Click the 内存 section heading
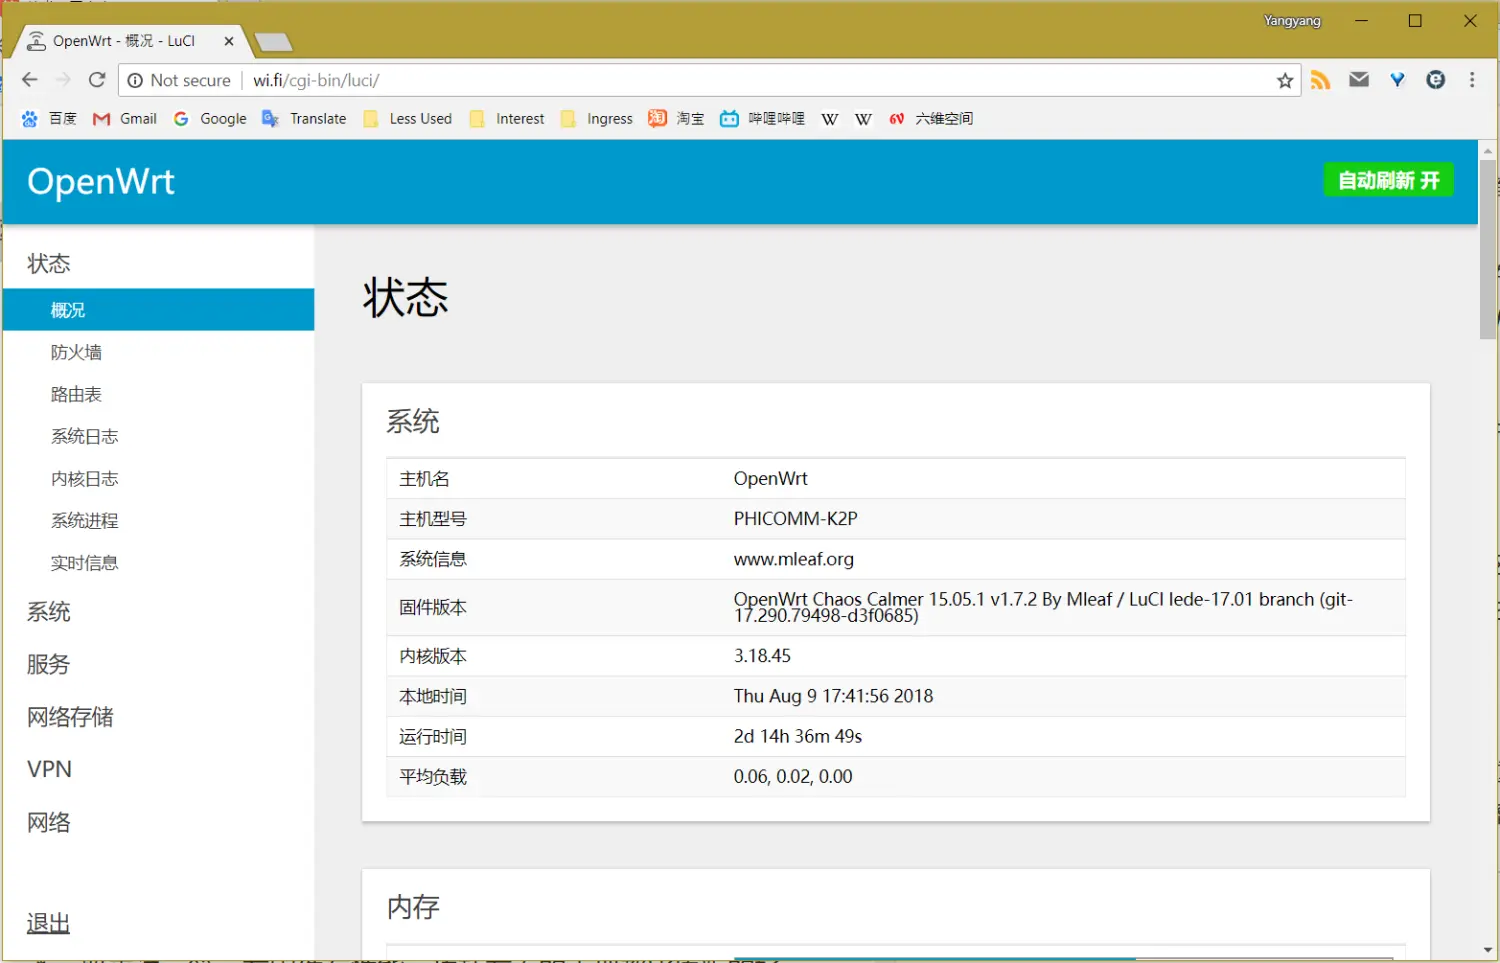 coord(413,907)
